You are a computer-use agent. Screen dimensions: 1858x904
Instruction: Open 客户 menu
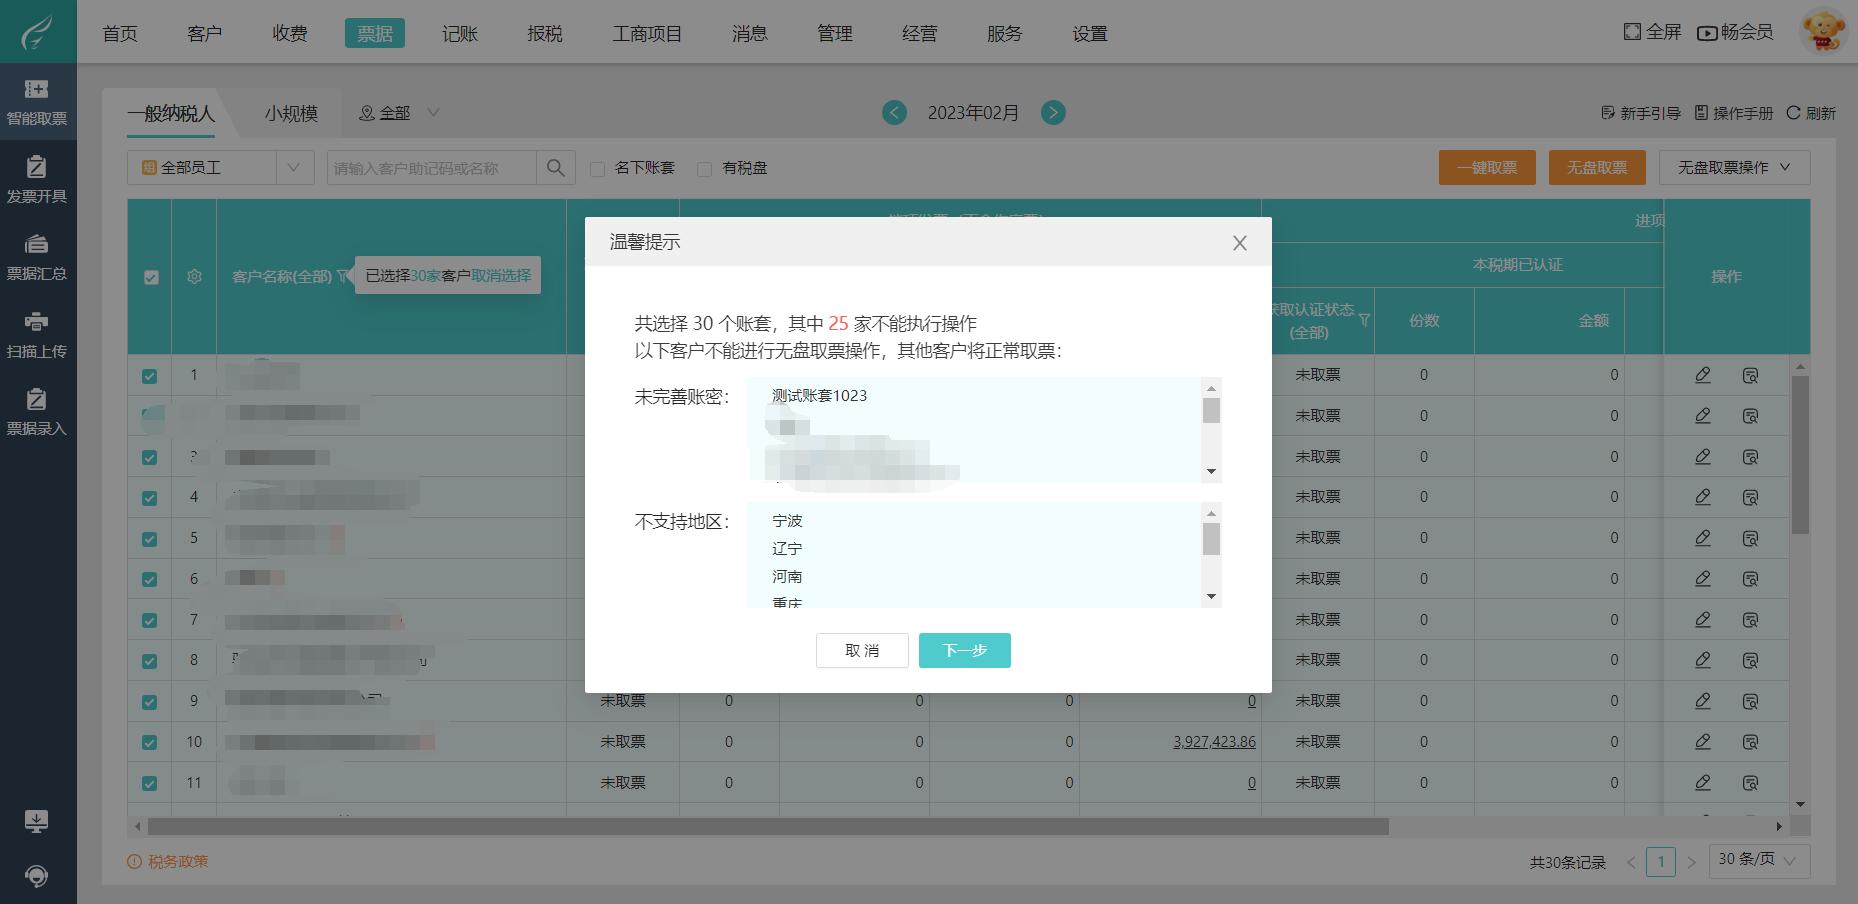coord(204,33)
